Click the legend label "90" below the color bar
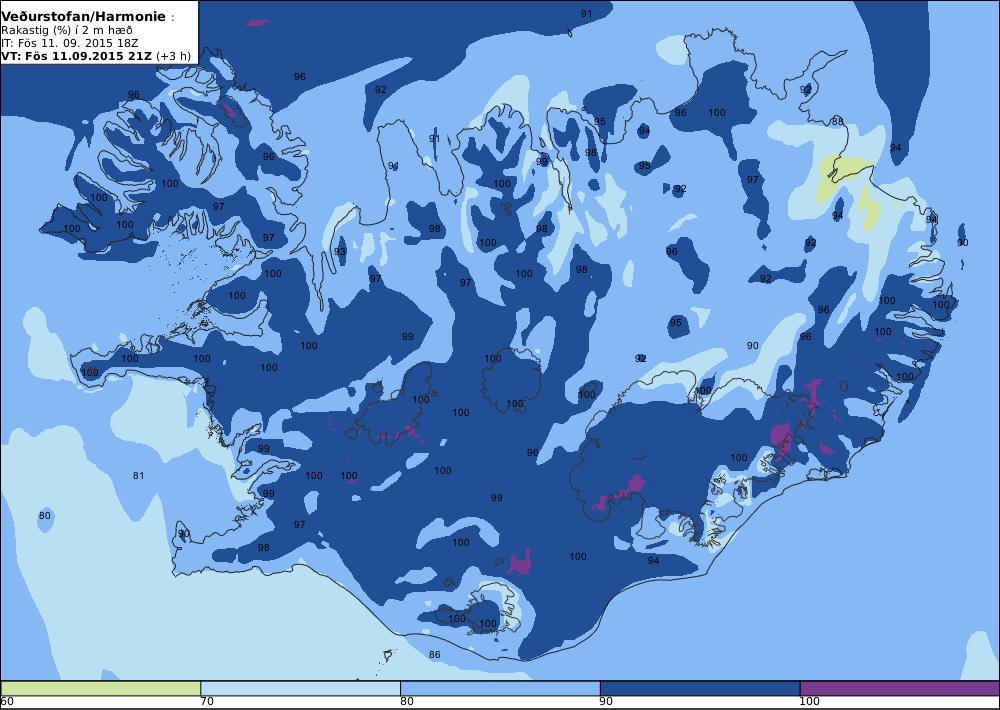This screenshot has width=1000, height=710. [x=606, y=702]
